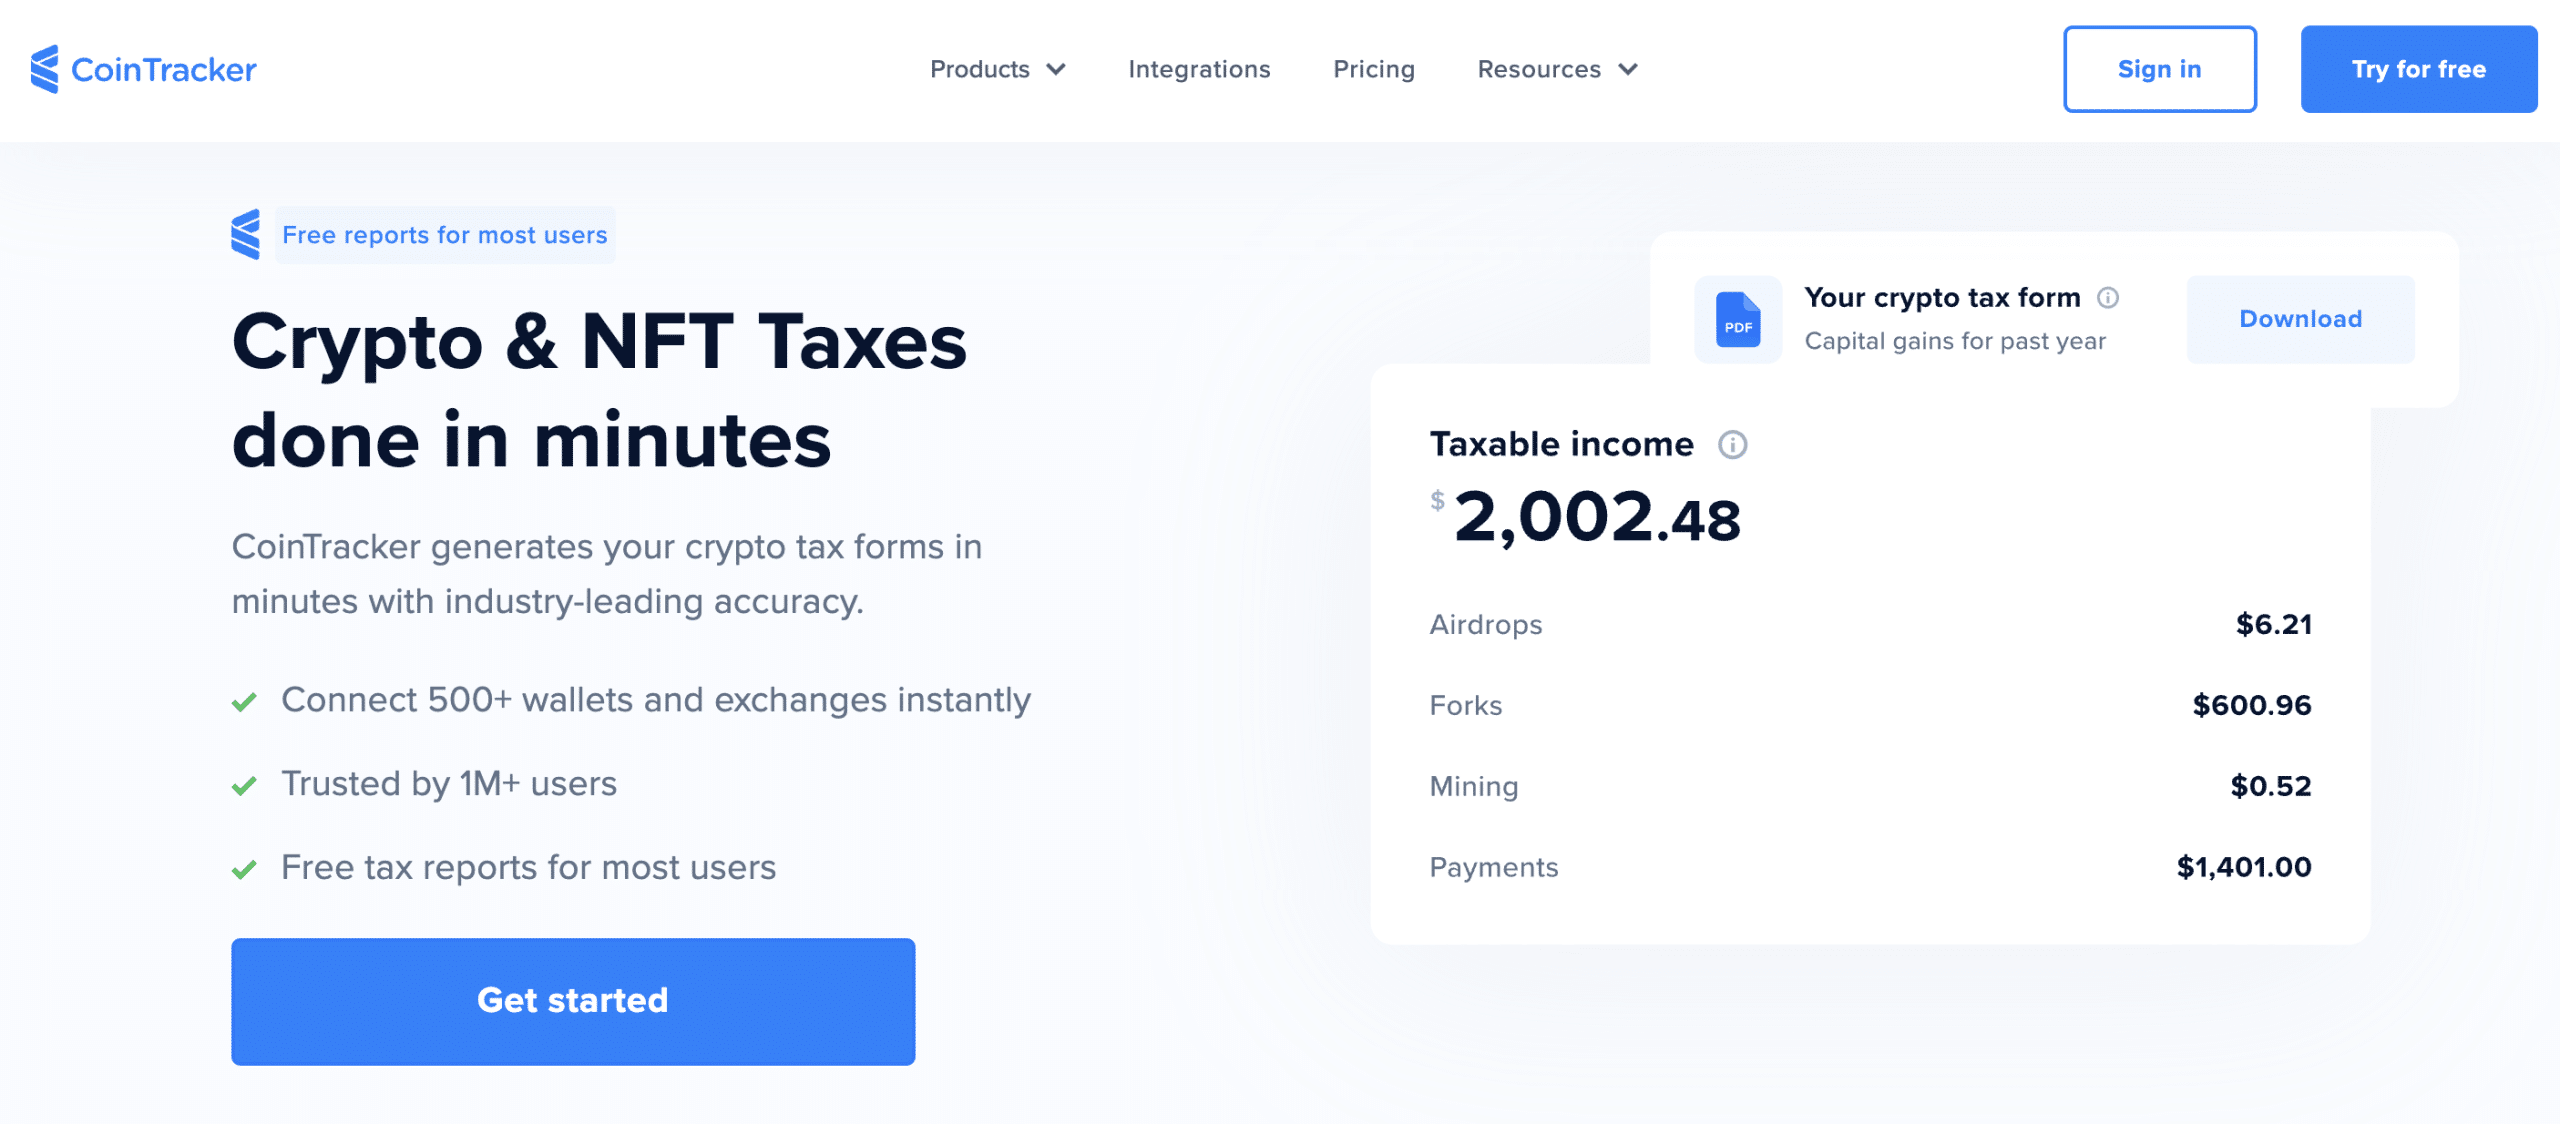Click Try for free button
The width and height of the screenshot is (2560, 1124).
(2421, 69)
